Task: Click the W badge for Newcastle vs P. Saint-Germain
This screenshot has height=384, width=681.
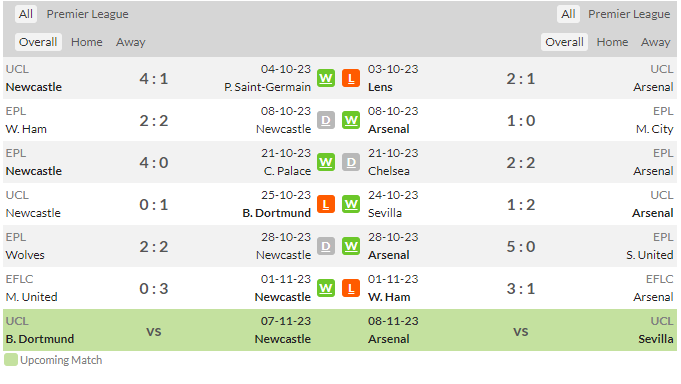Action: point(326,78)
